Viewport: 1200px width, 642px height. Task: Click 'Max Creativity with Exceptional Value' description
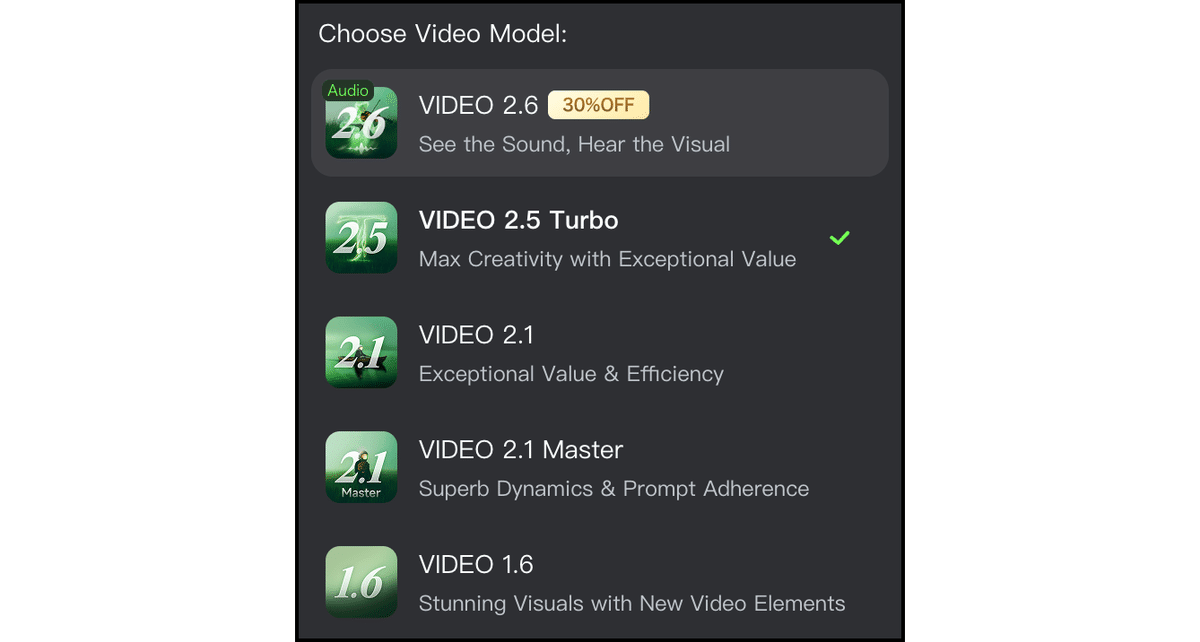607,259
